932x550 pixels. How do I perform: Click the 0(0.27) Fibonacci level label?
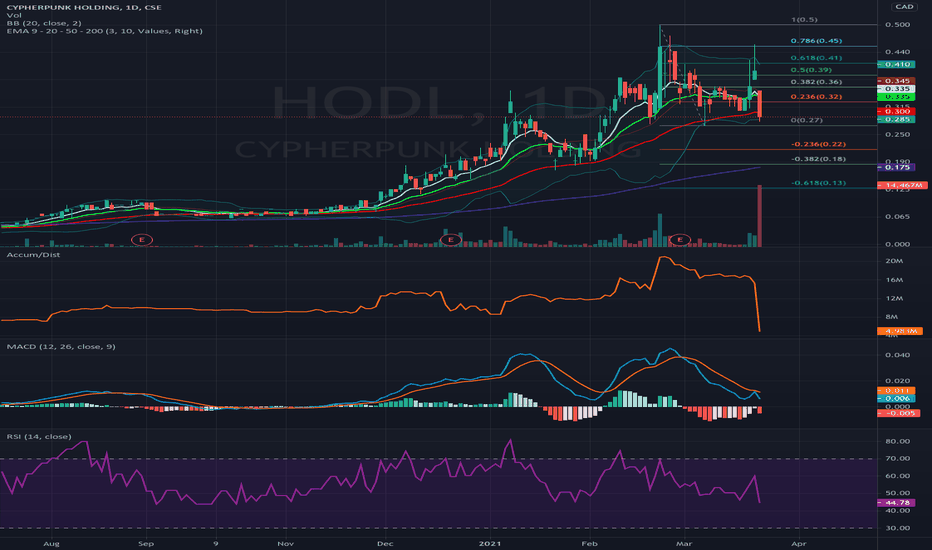pyautogui.click(x=807, y=120)
